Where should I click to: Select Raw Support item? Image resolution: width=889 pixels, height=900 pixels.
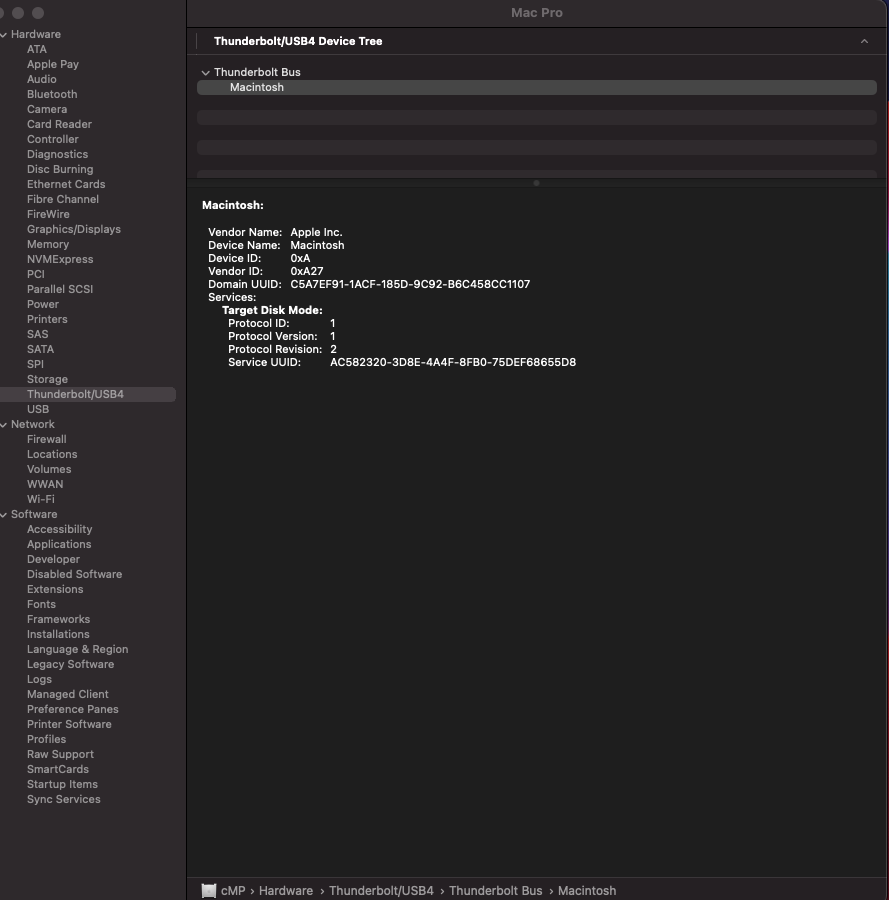click(60, 754)
